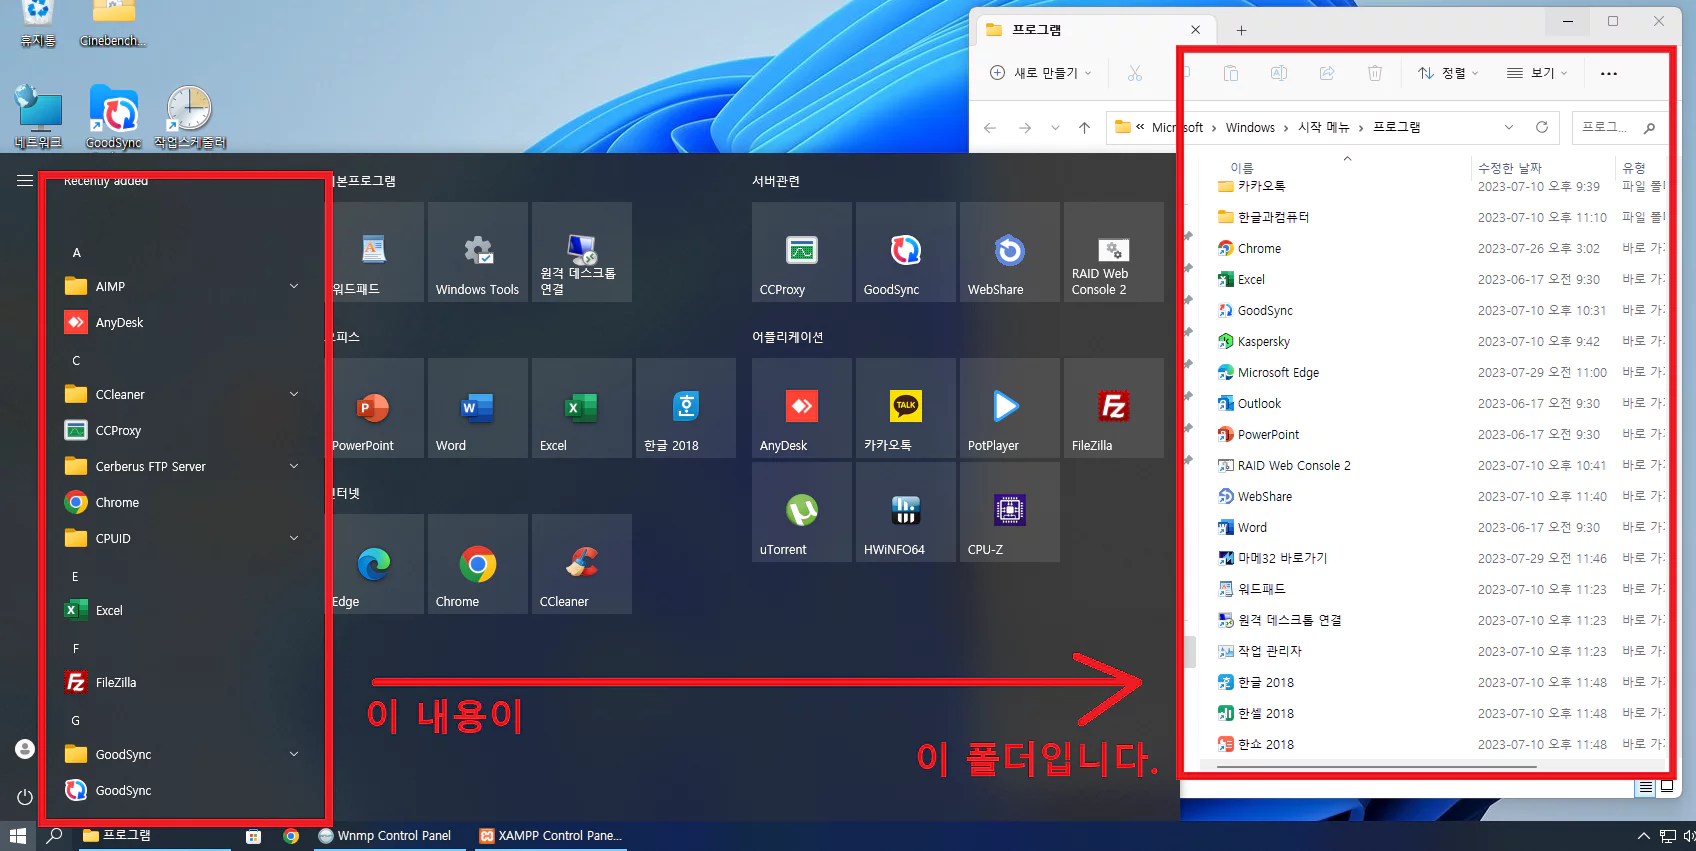Open the 카카오톡 tile
The height and width of the screenshot is (851, 1696).
905,408
